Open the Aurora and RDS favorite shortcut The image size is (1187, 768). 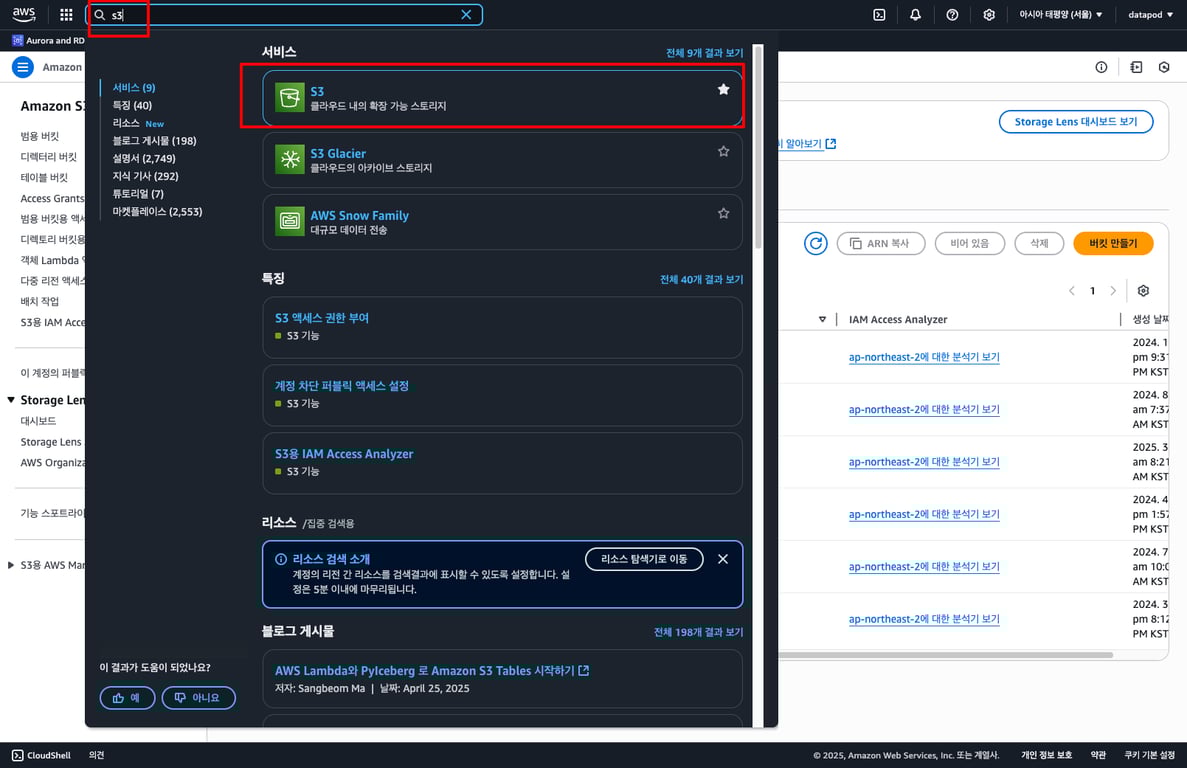click(48, 40)
